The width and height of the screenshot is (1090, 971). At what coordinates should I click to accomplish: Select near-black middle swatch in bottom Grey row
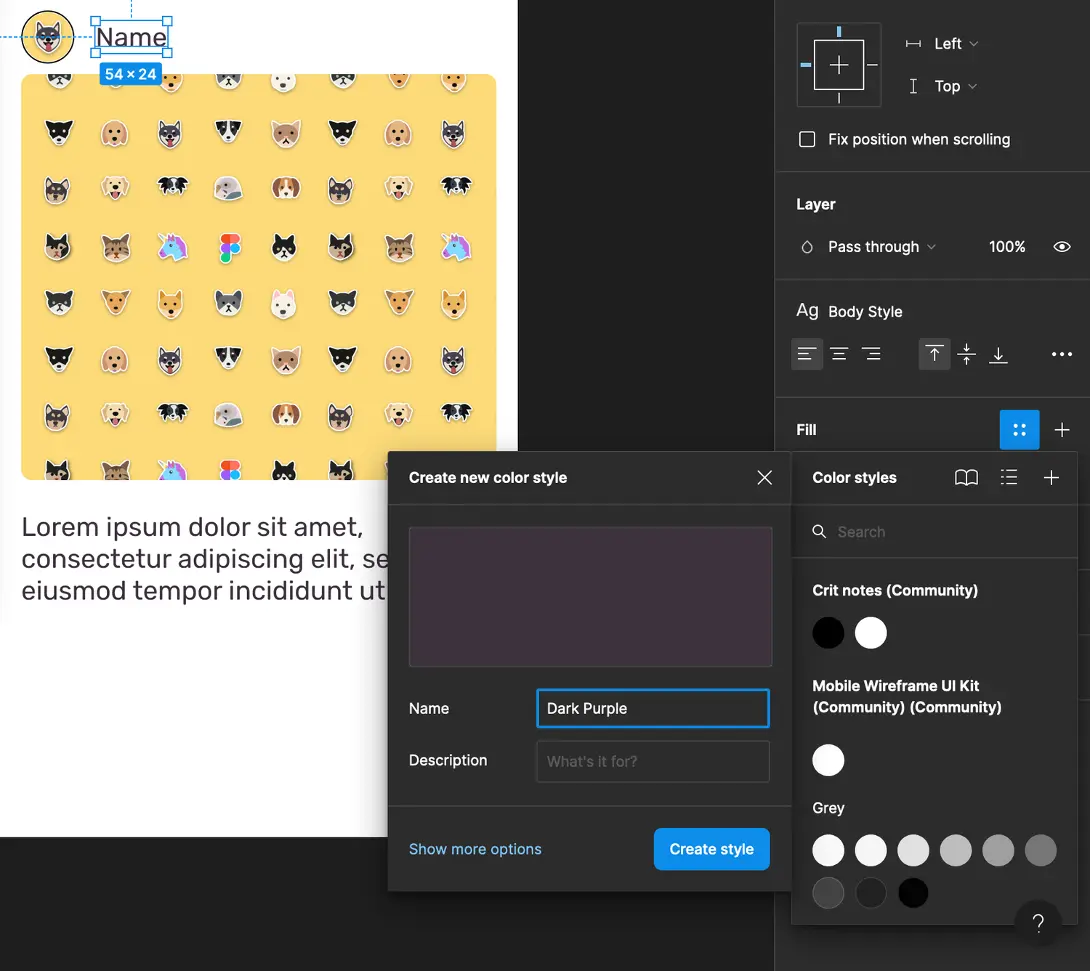(870, 892)
